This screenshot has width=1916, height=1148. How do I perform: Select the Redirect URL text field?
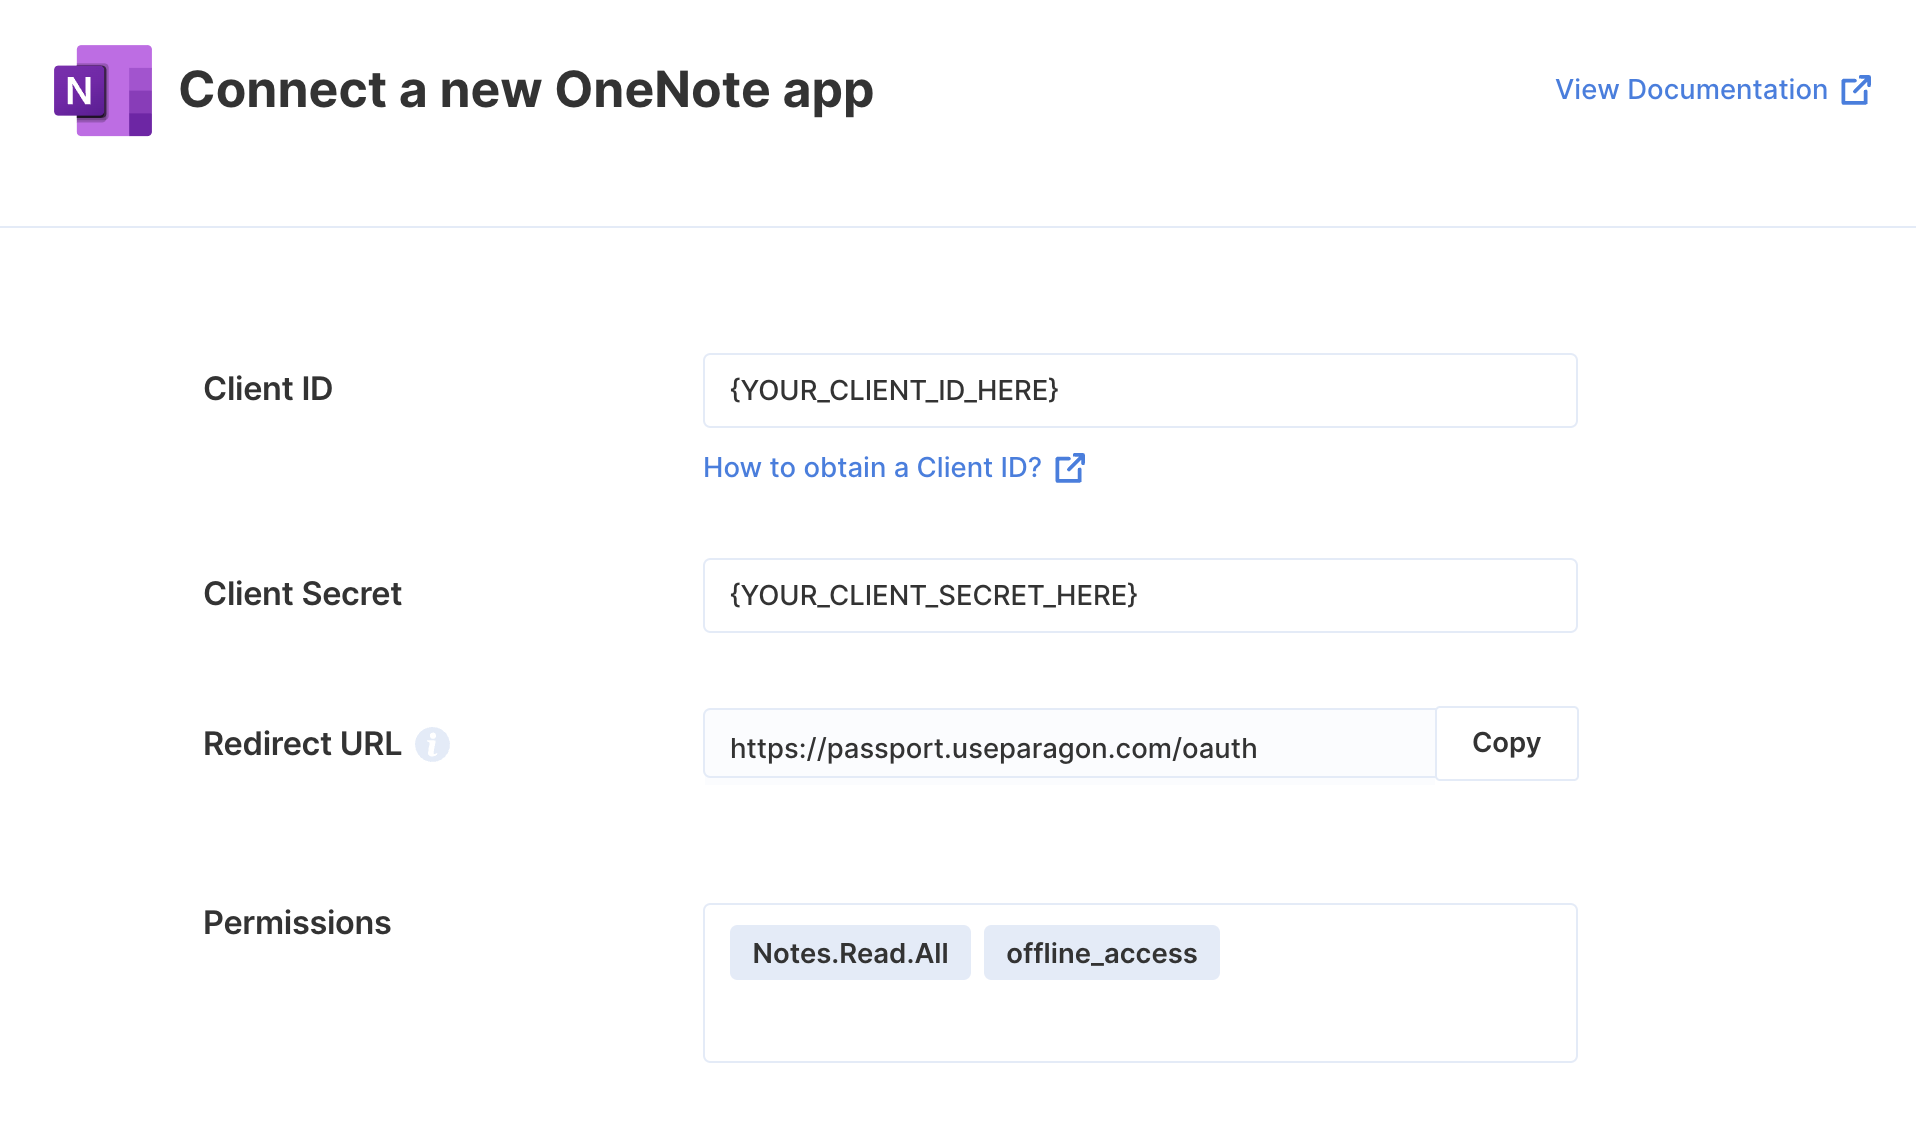pos(1070,743)
